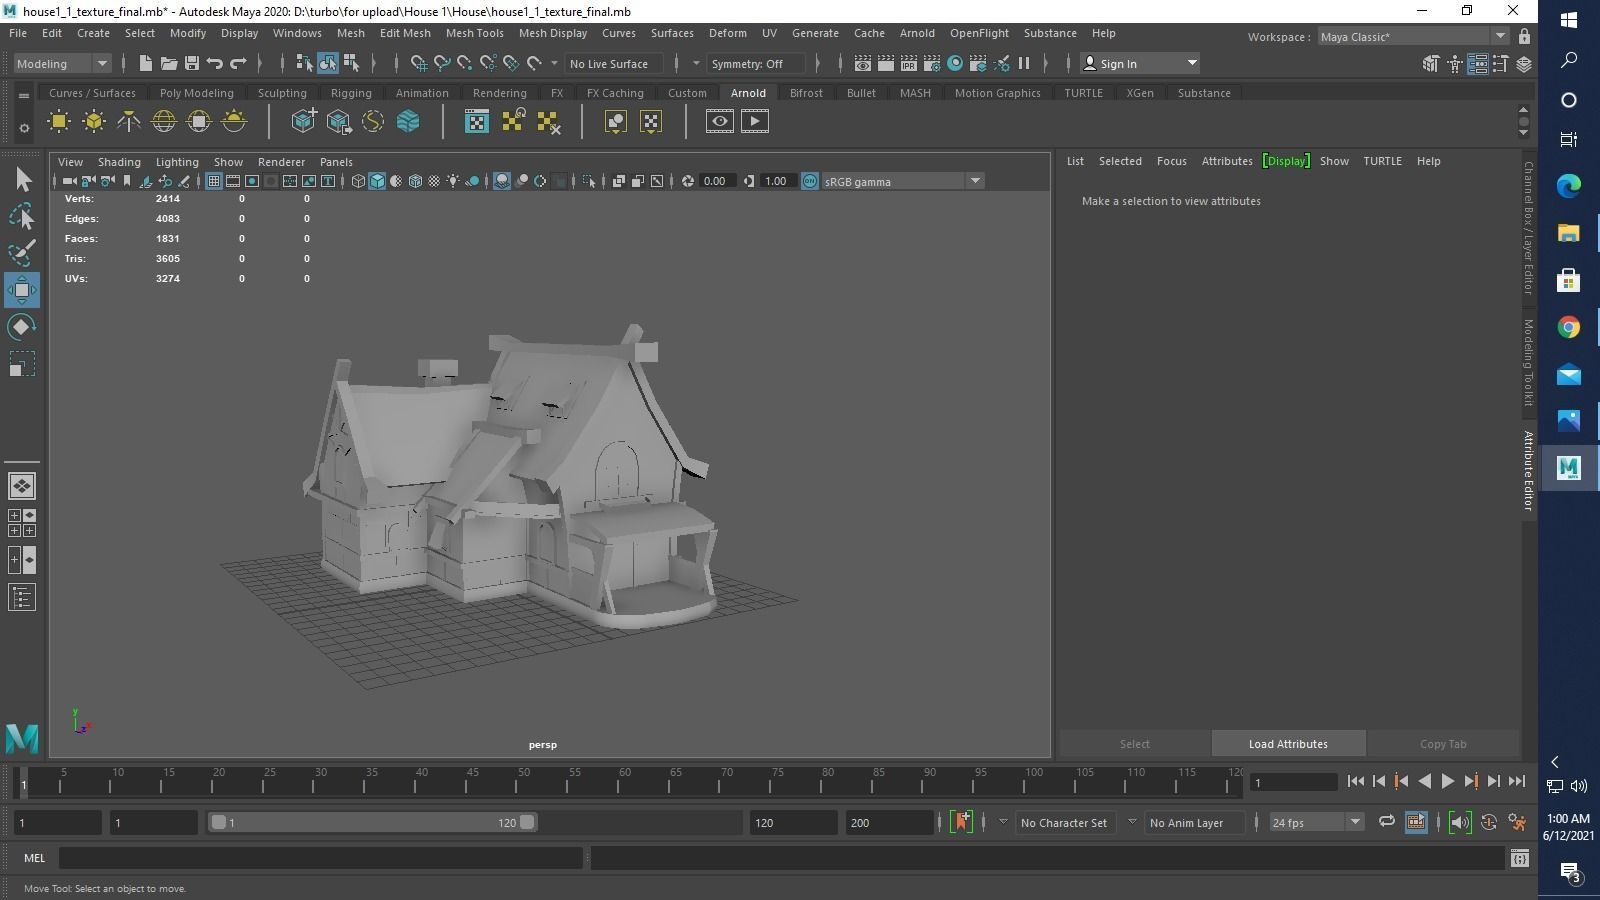Toggle the Attribute Editor sidebar icon
The height and width of the screenshot is (900, 1600).
pyautogui.click(x=1478, y=63)
